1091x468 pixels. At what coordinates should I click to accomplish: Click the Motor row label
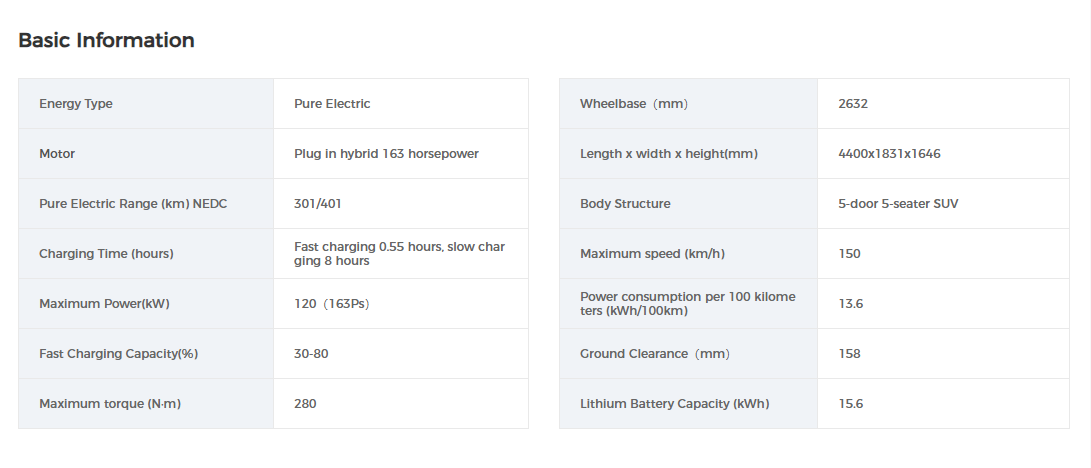tap(57, 154)
